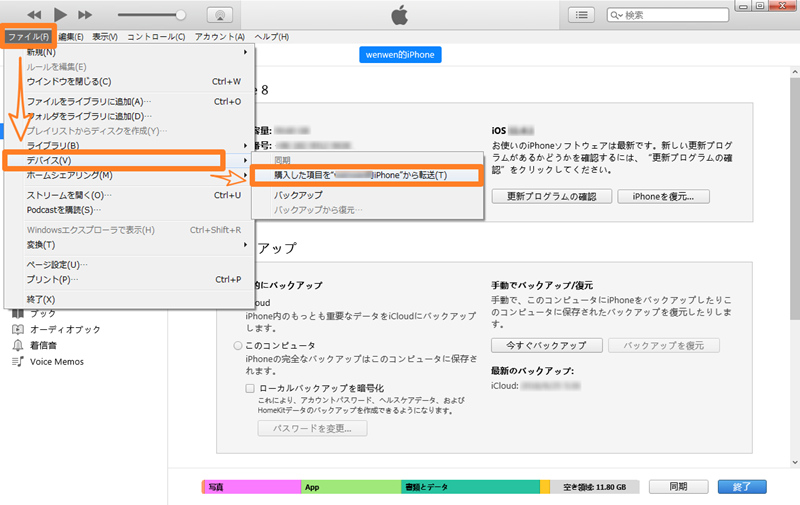Click the 写真 segment of storage bar

252,487
